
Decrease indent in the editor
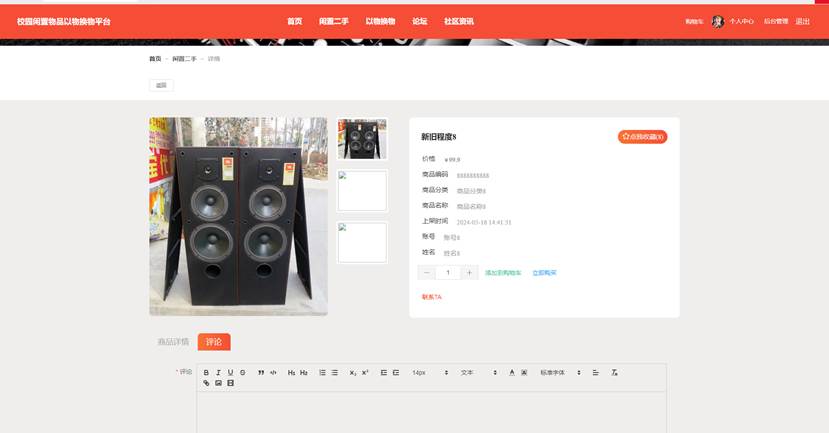tap(384, 373)
